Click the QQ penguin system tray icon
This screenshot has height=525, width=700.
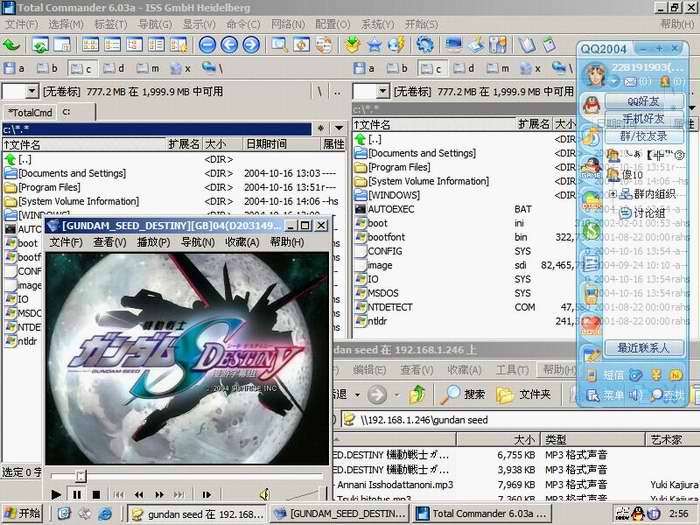(638, 514)
